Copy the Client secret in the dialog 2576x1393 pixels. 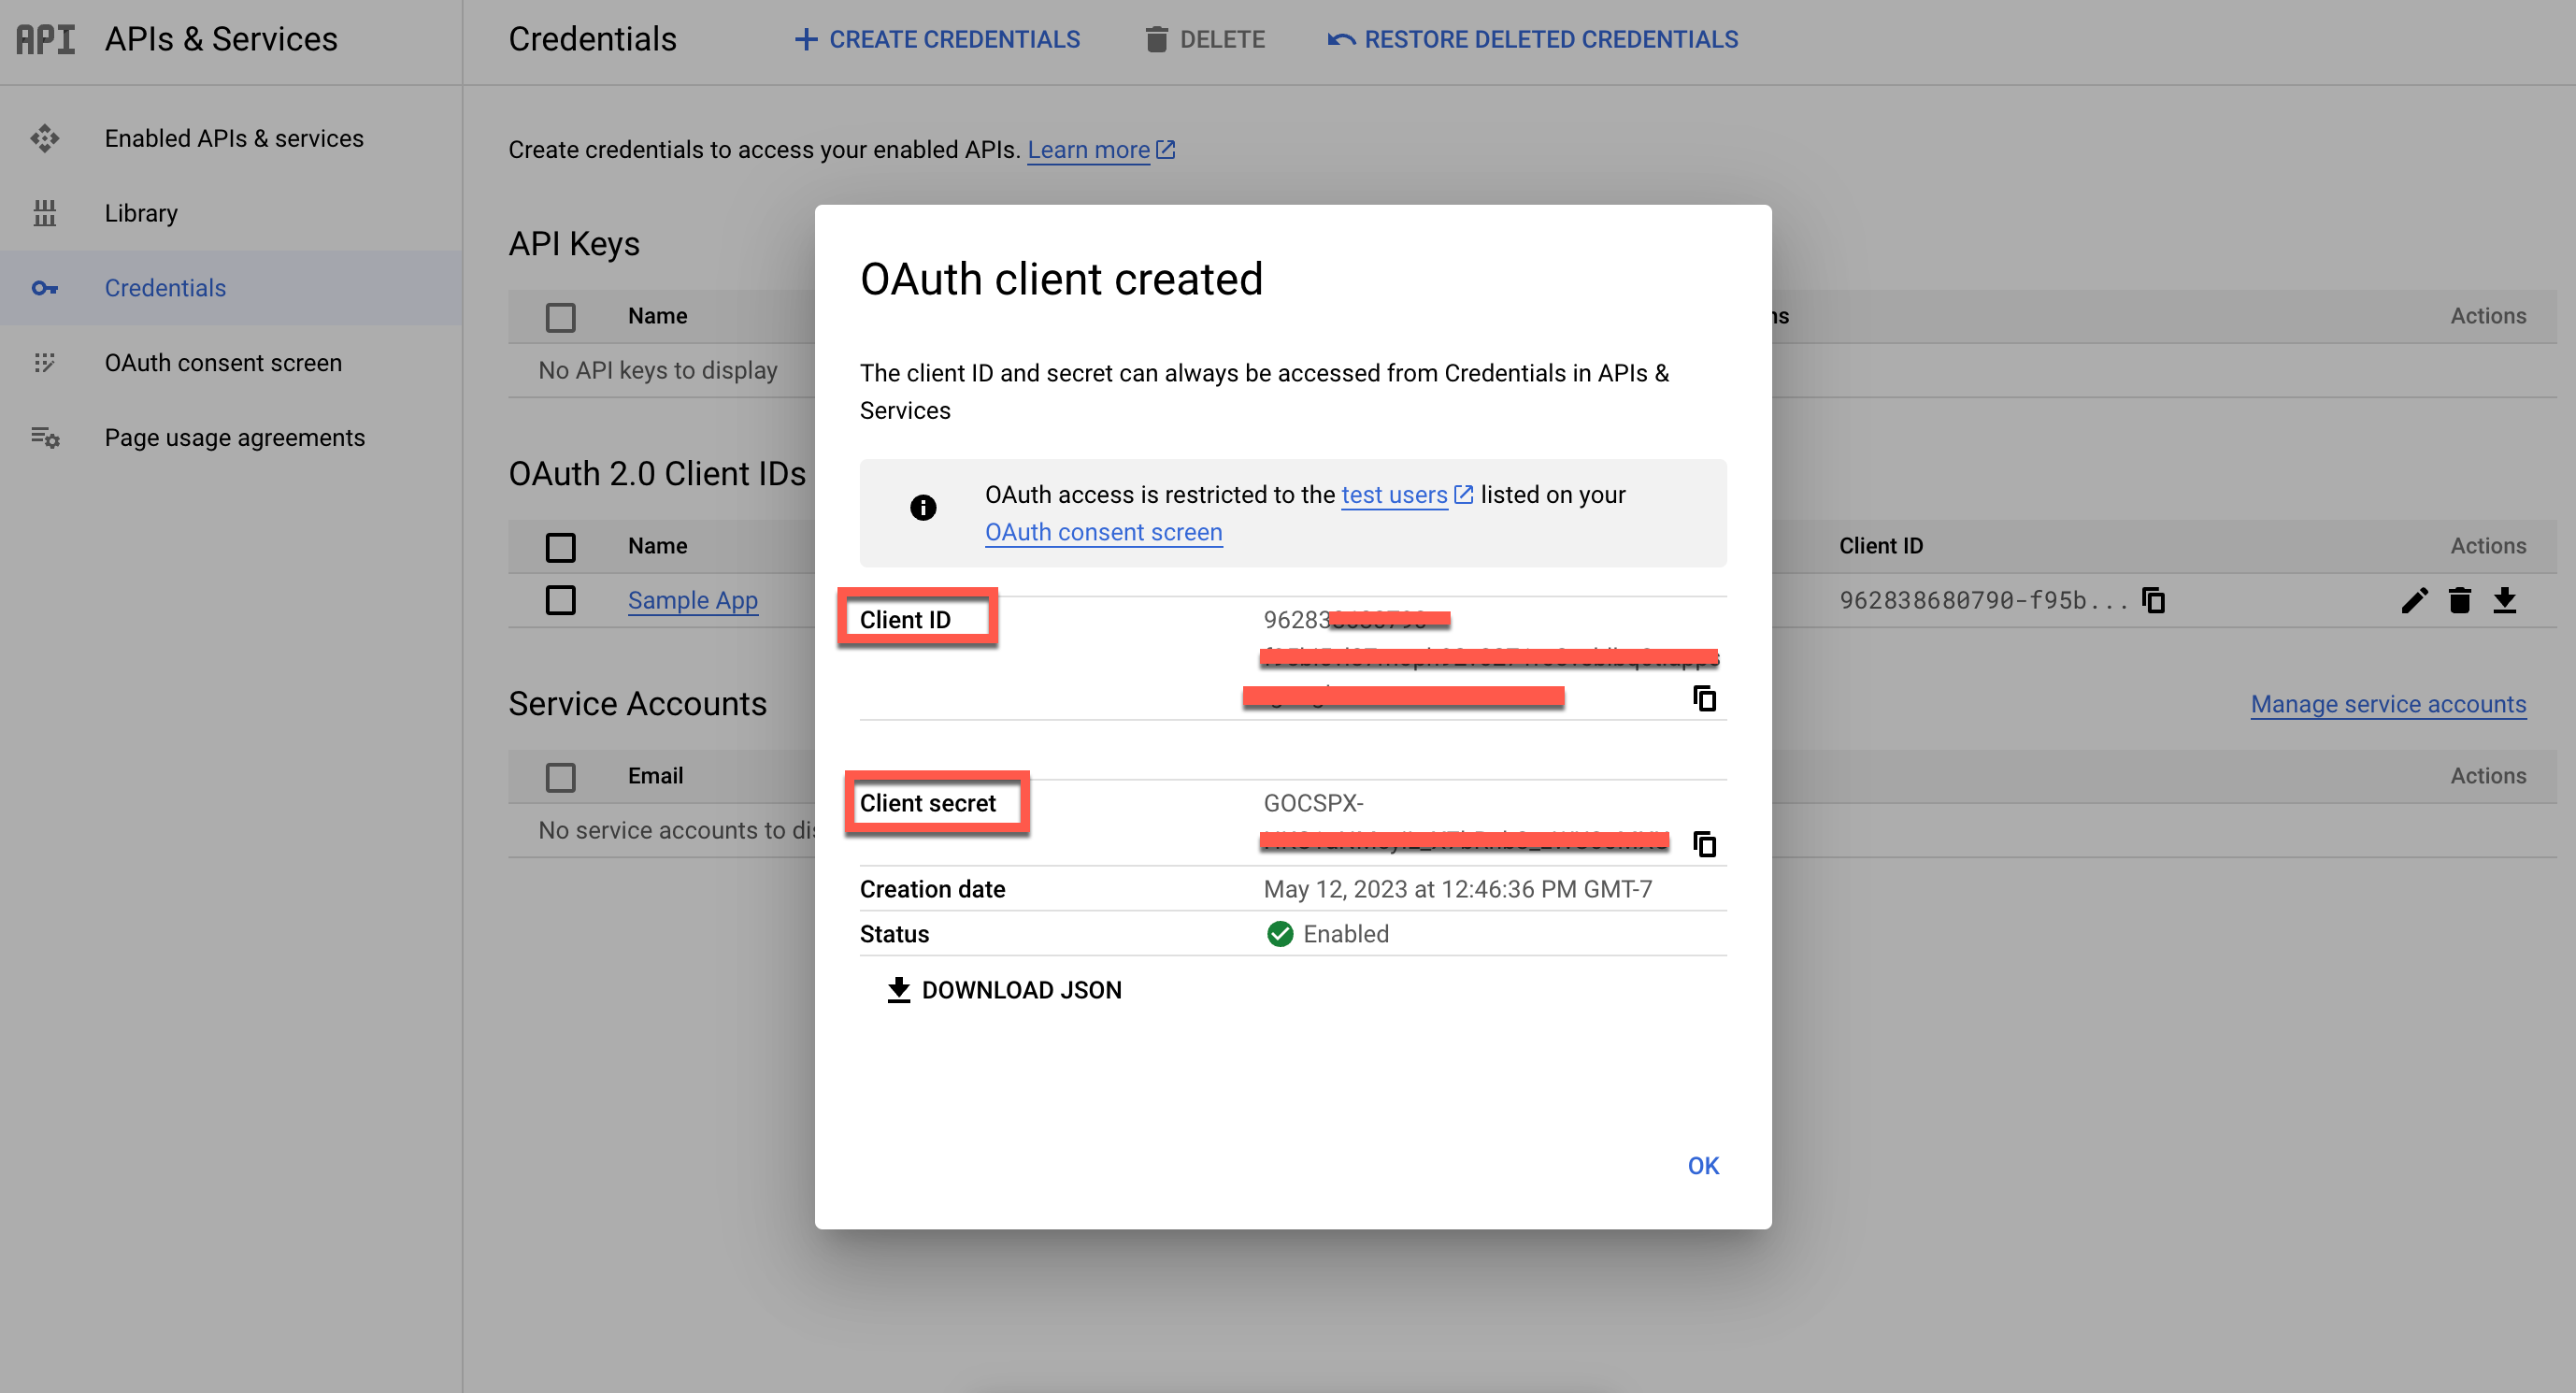1704,844
